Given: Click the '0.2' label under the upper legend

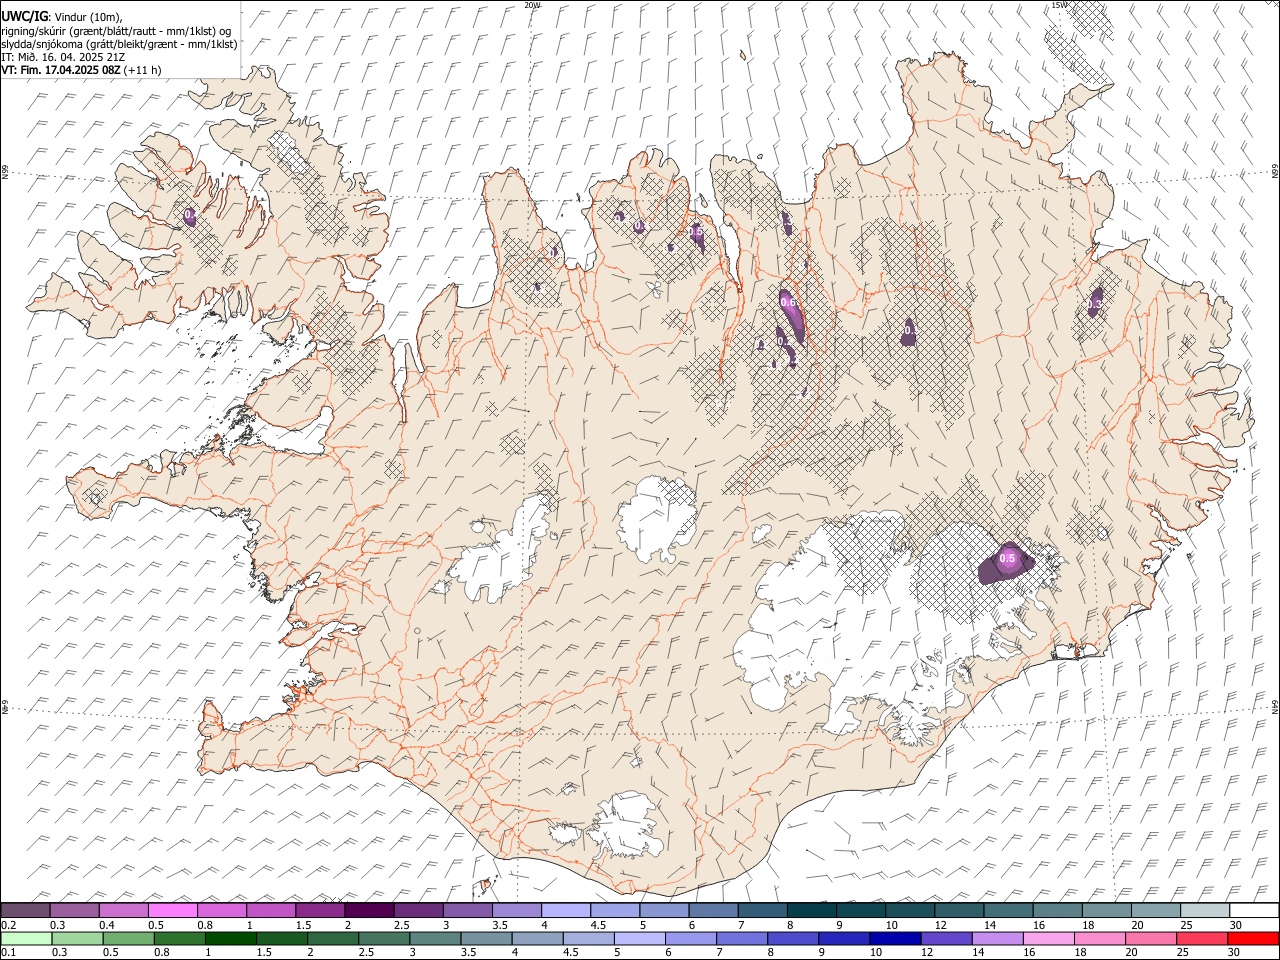Looking at the screenshot, I should pos(9,925).
